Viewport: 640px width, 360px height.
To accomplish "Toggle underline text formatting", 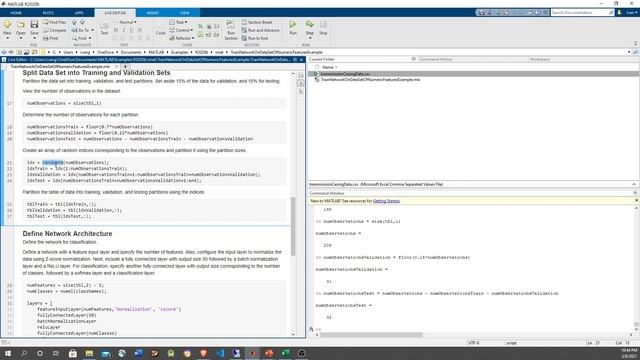I will (x=131, y=30).
